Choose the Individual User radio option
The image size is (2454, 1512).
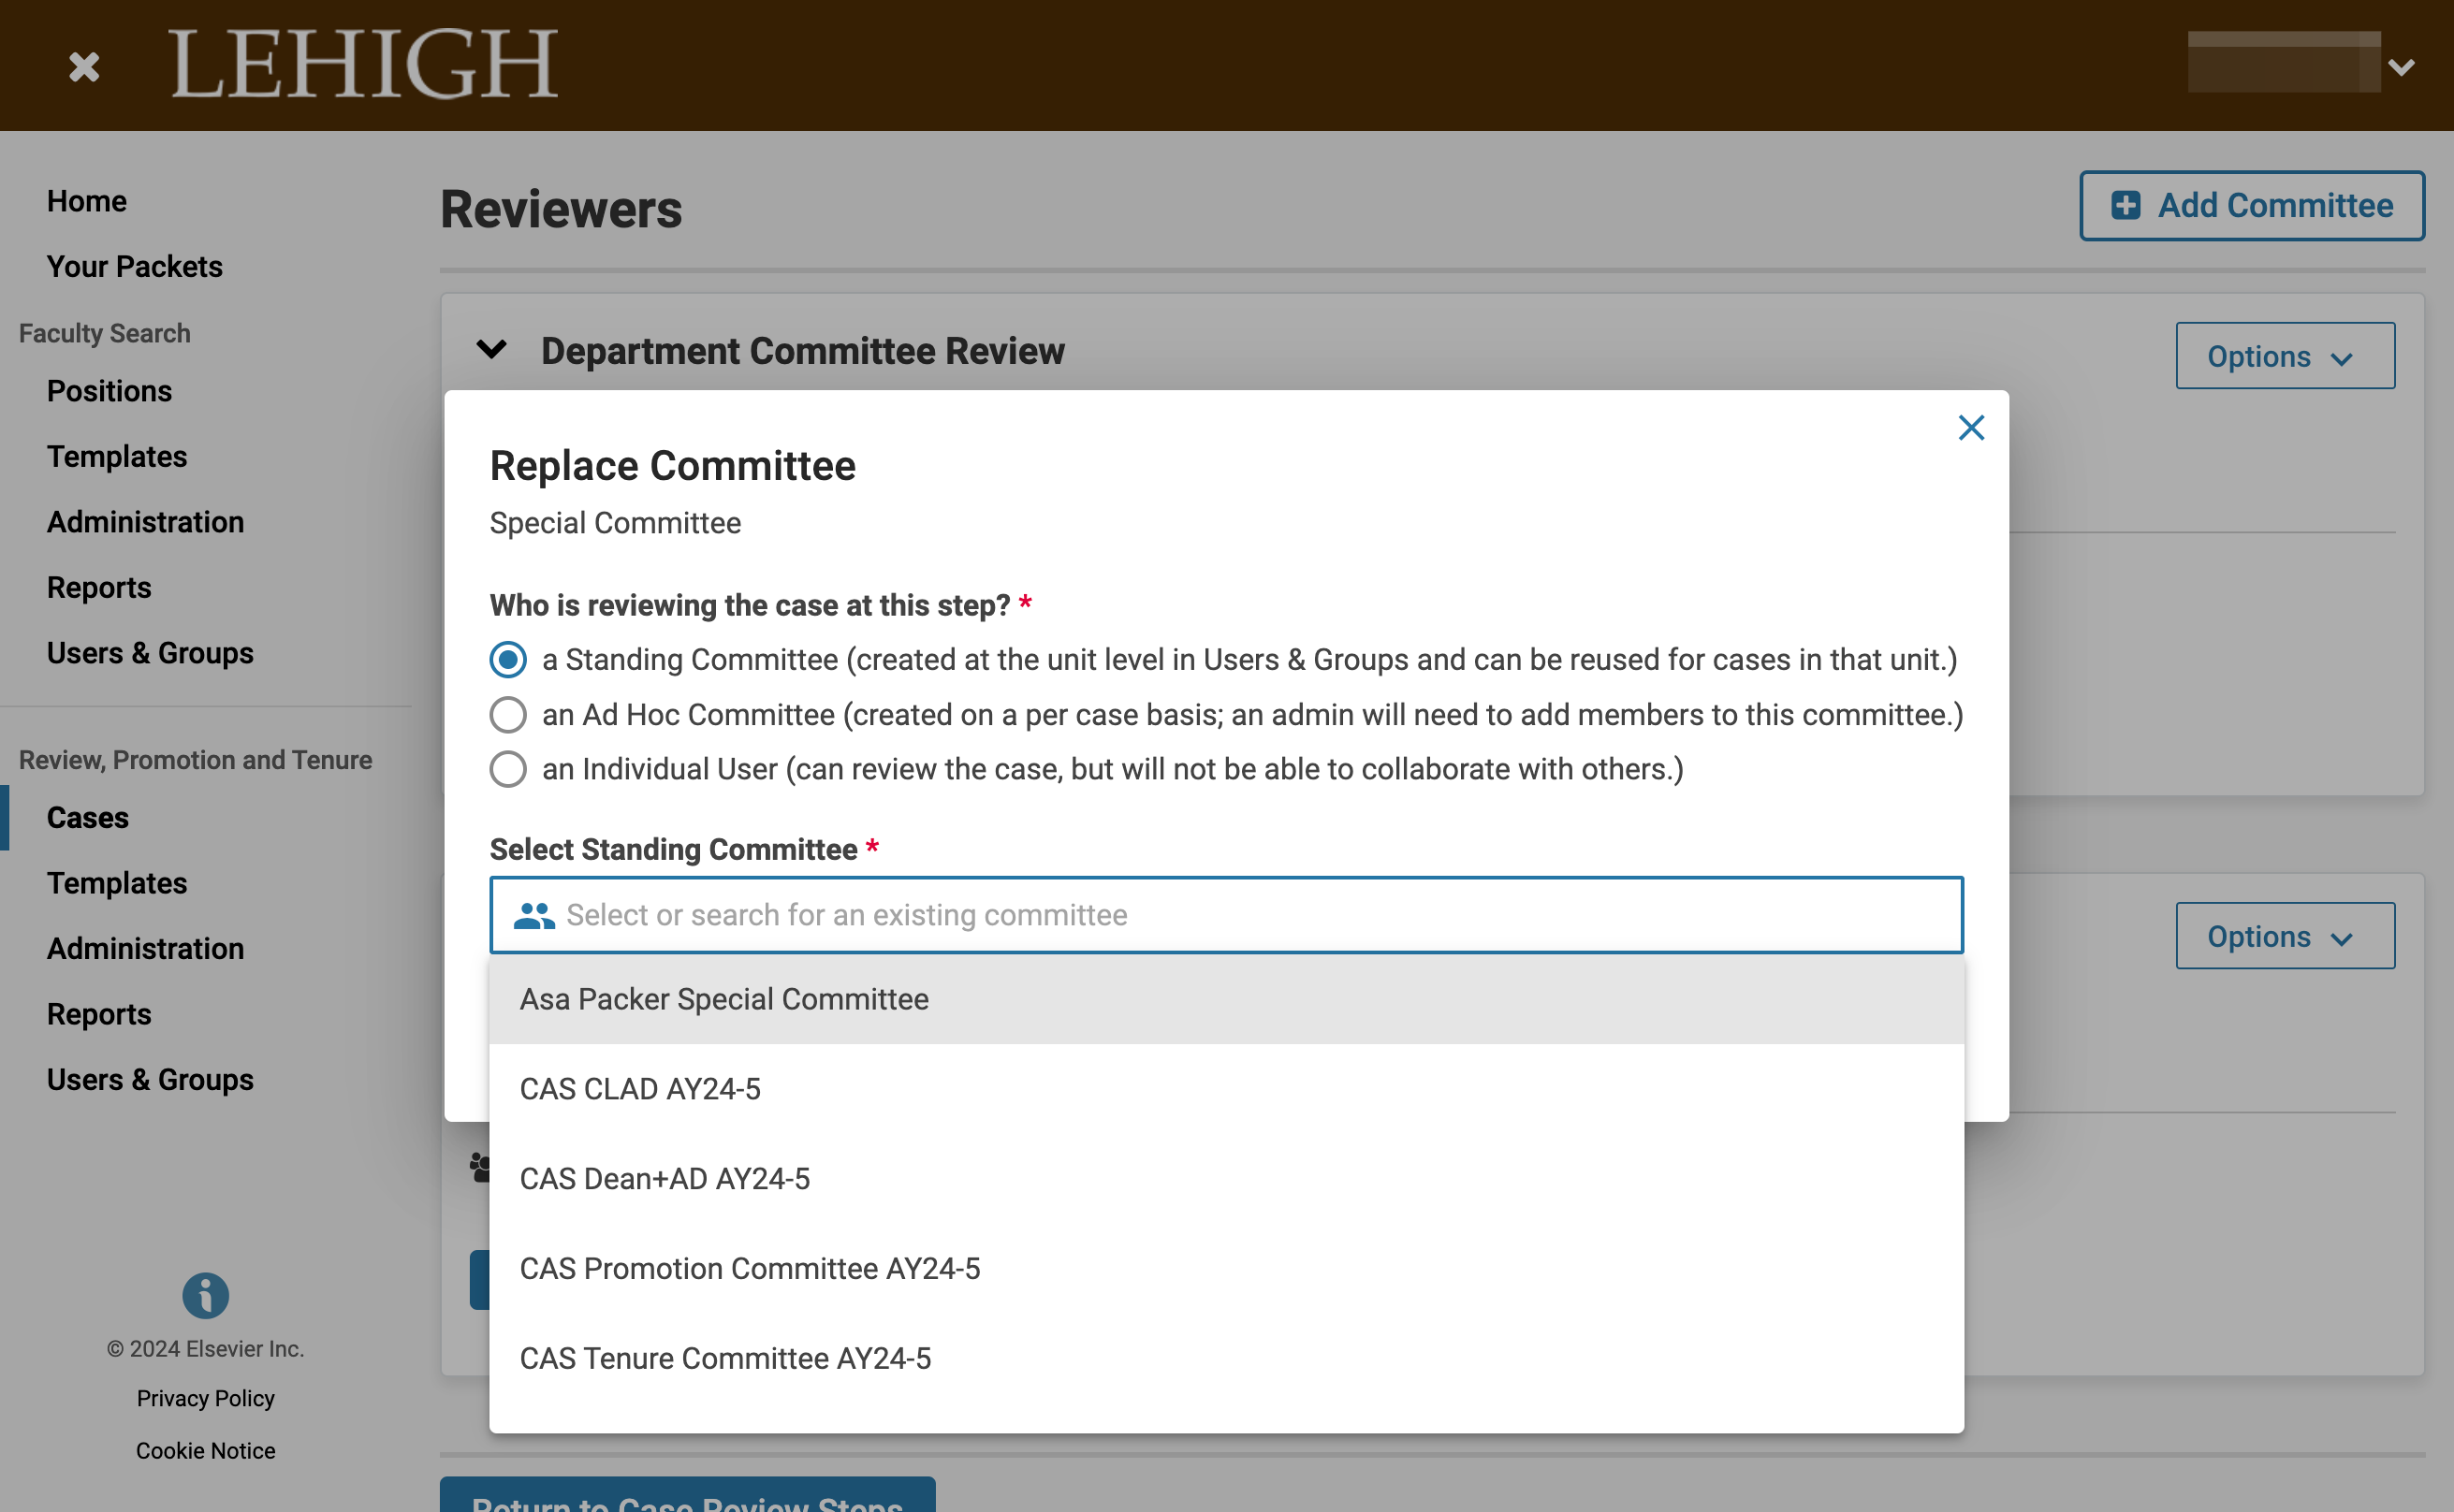[x=508, y=769]
